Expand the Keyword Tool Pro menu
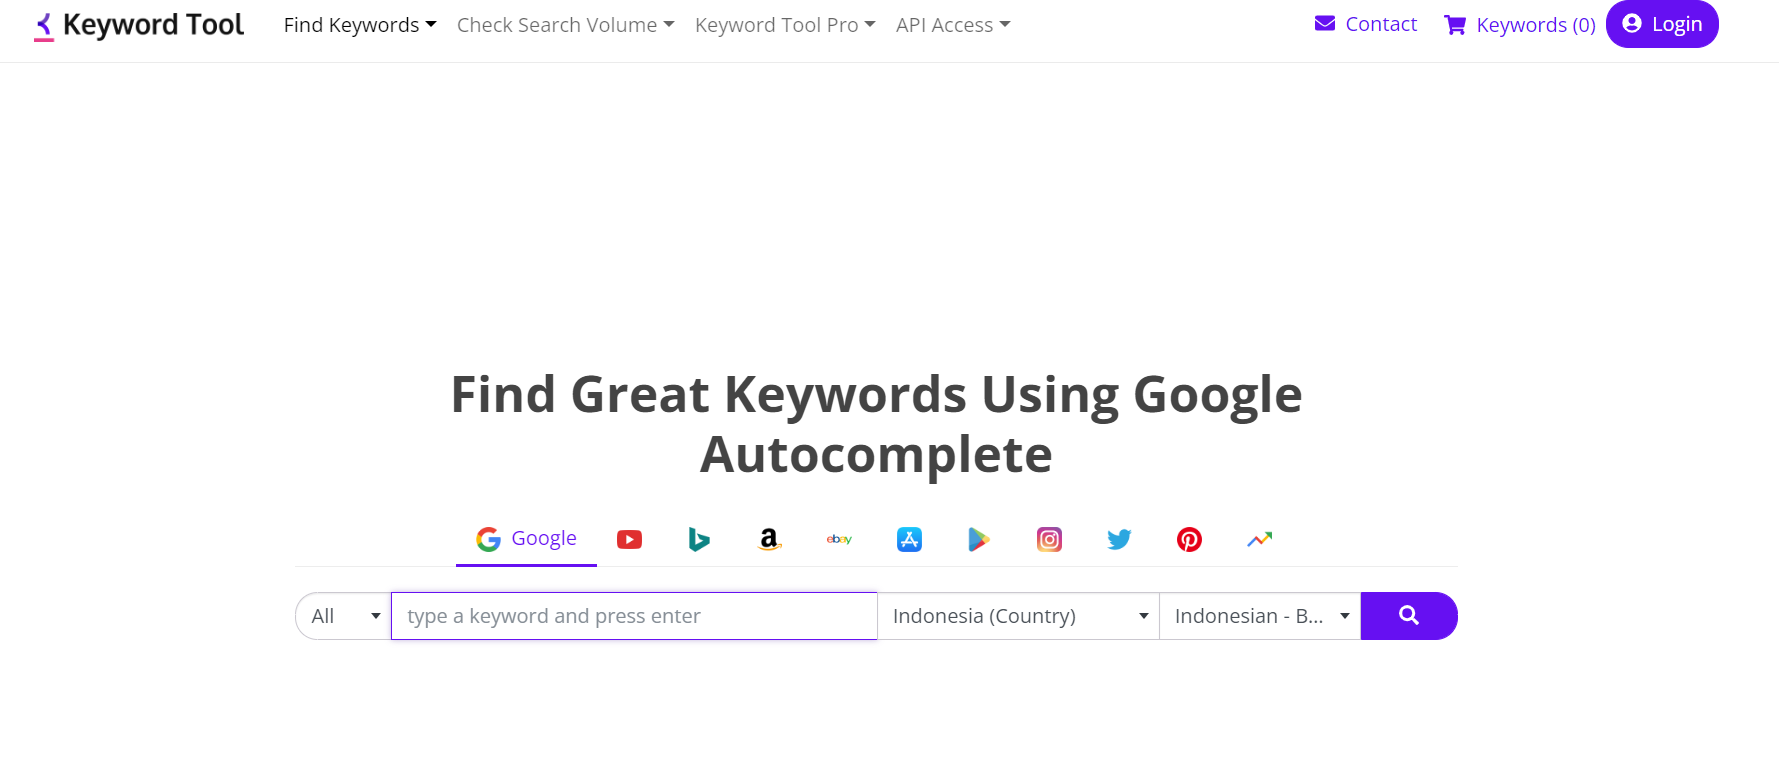 coord(785,25)
